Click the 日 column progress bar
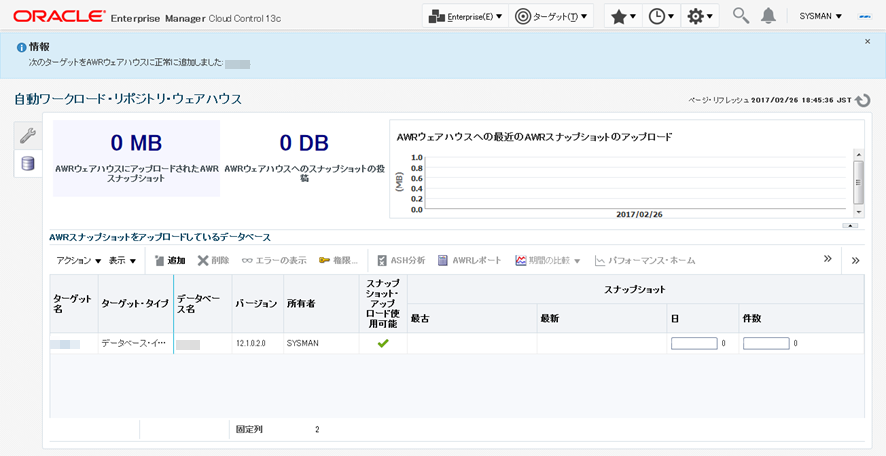The width and height of the screenshot is (886, 456). point(694,343)
